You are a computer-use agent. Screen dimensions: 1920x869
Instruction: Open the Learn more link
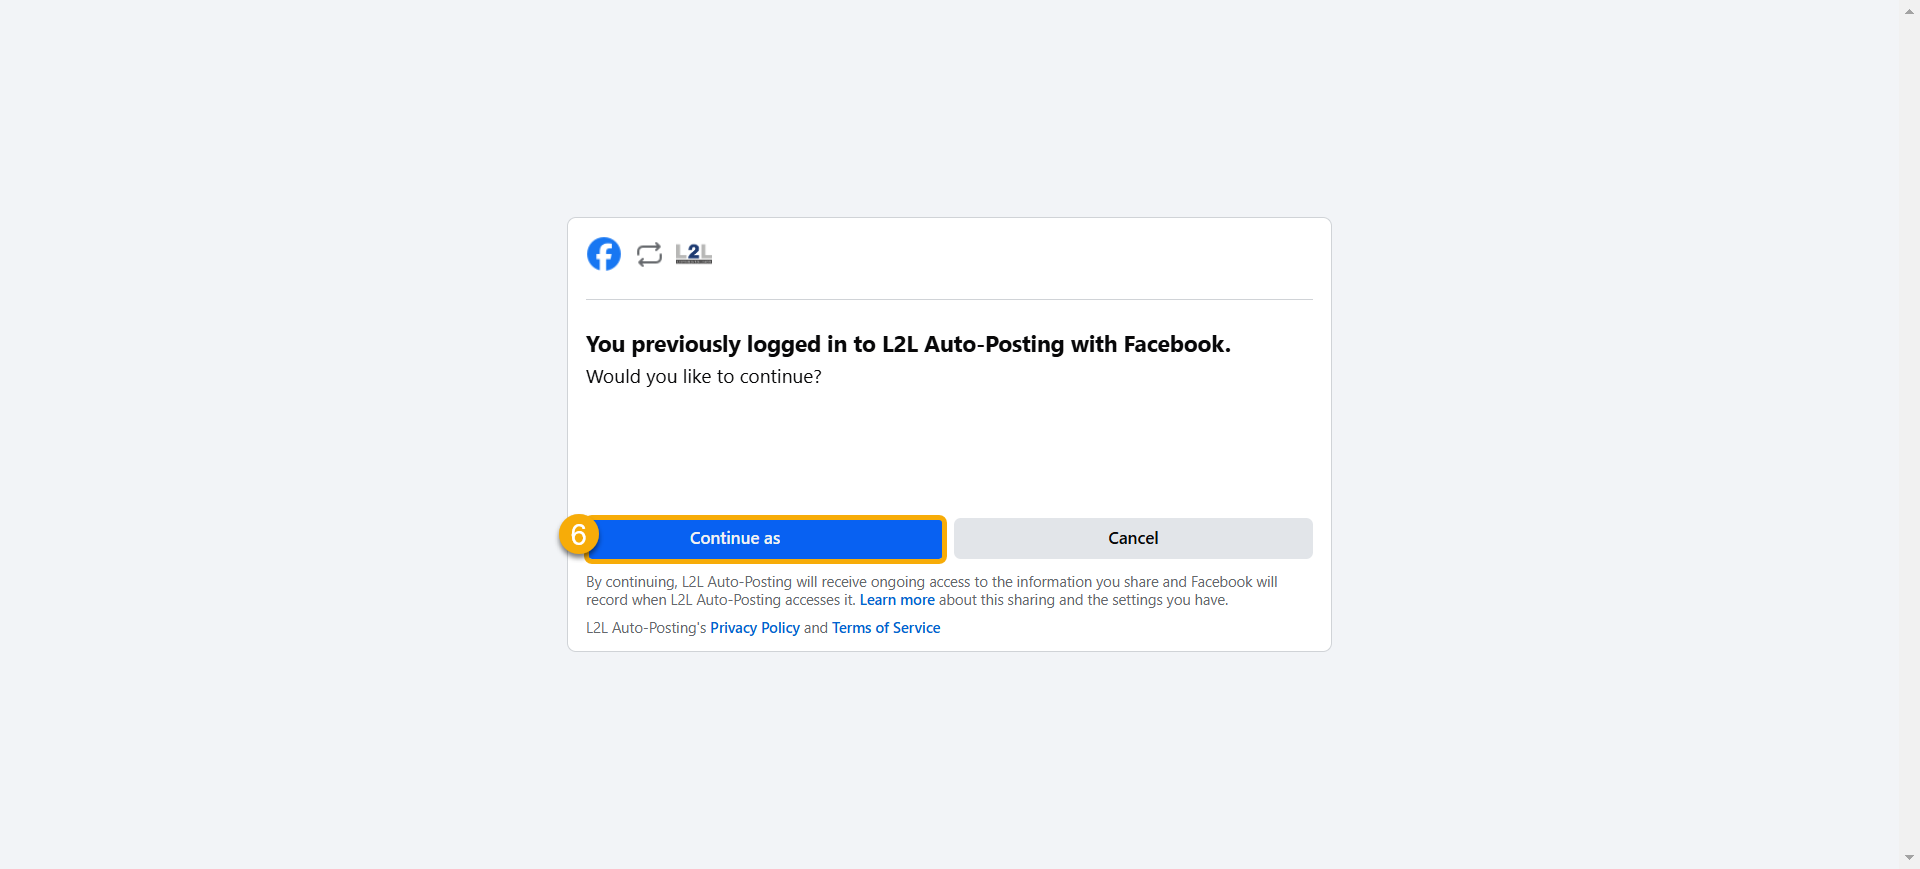pyautogui.click(x=896, y=600)
